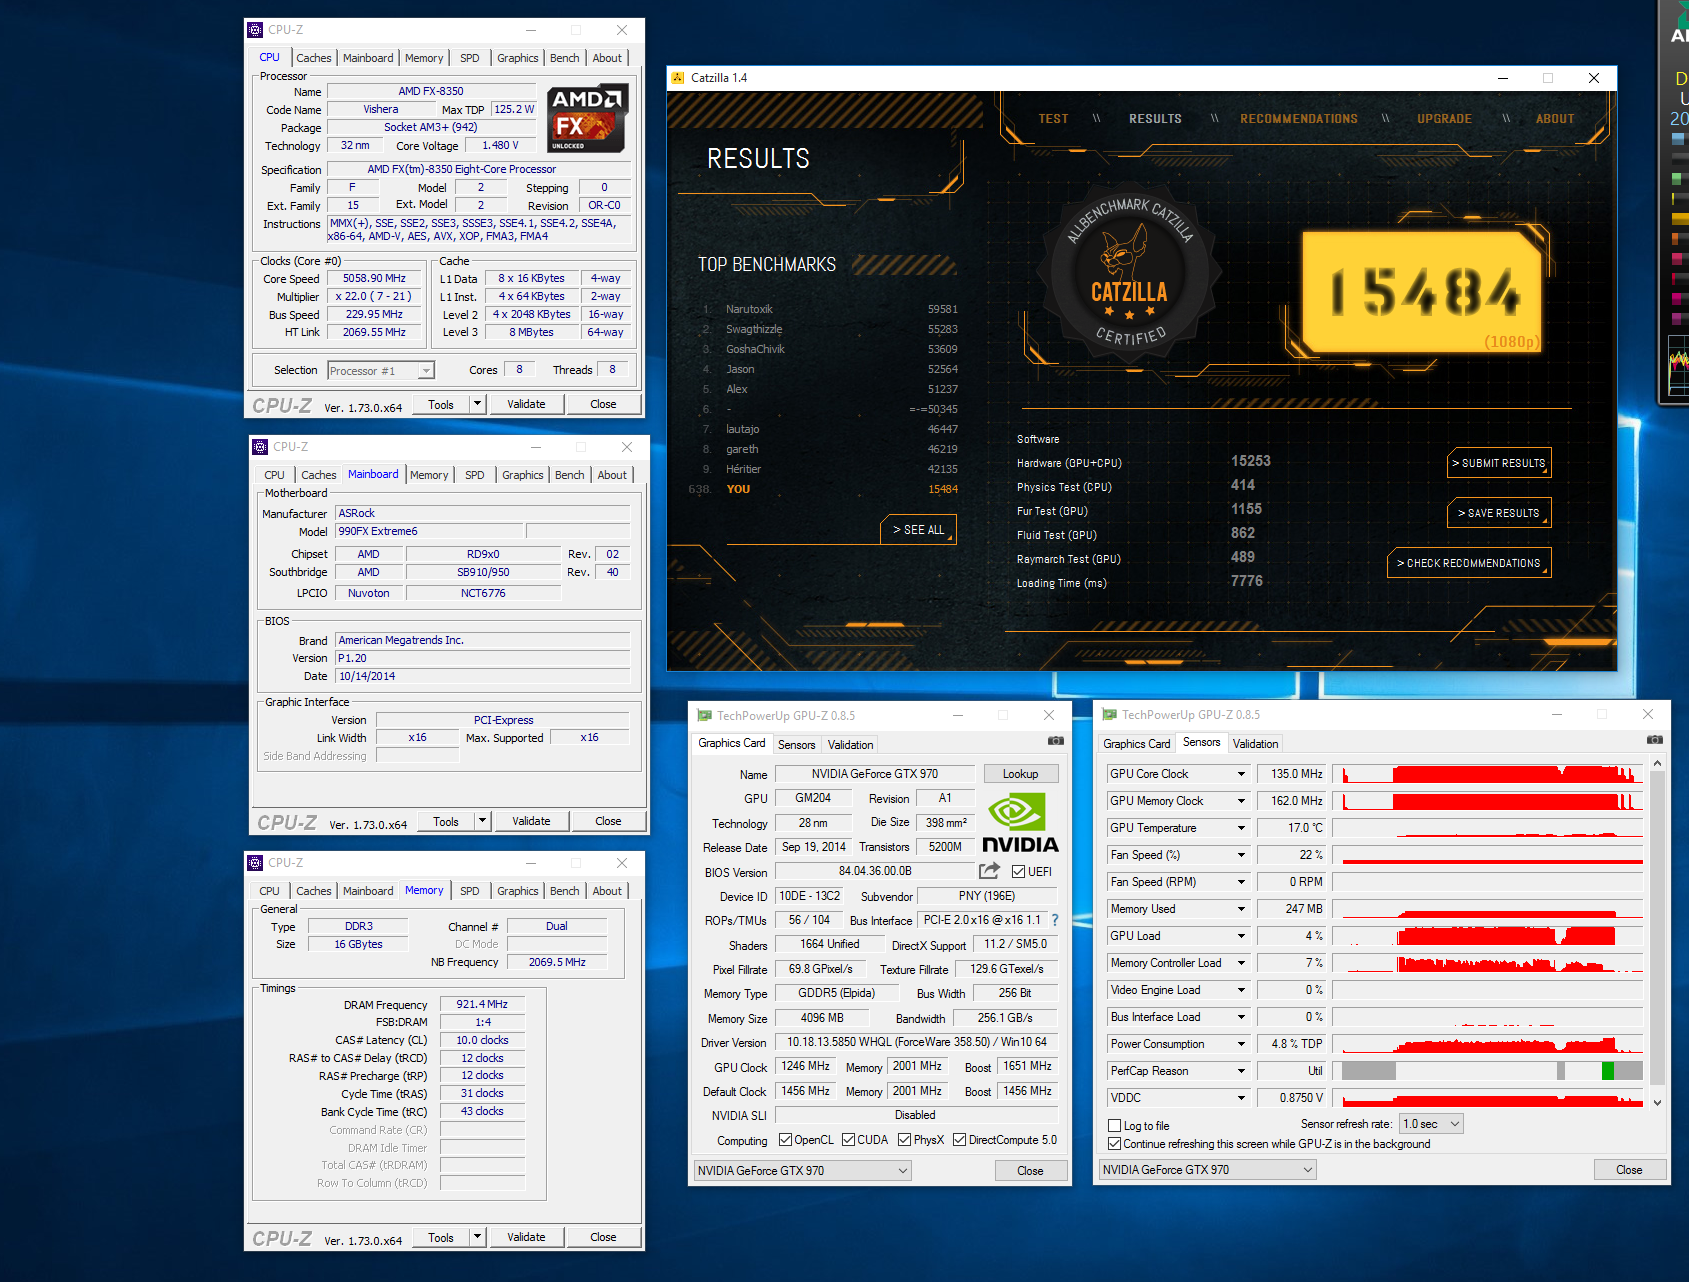Open the Processor #1 selection dropdown

coord(381,371)
